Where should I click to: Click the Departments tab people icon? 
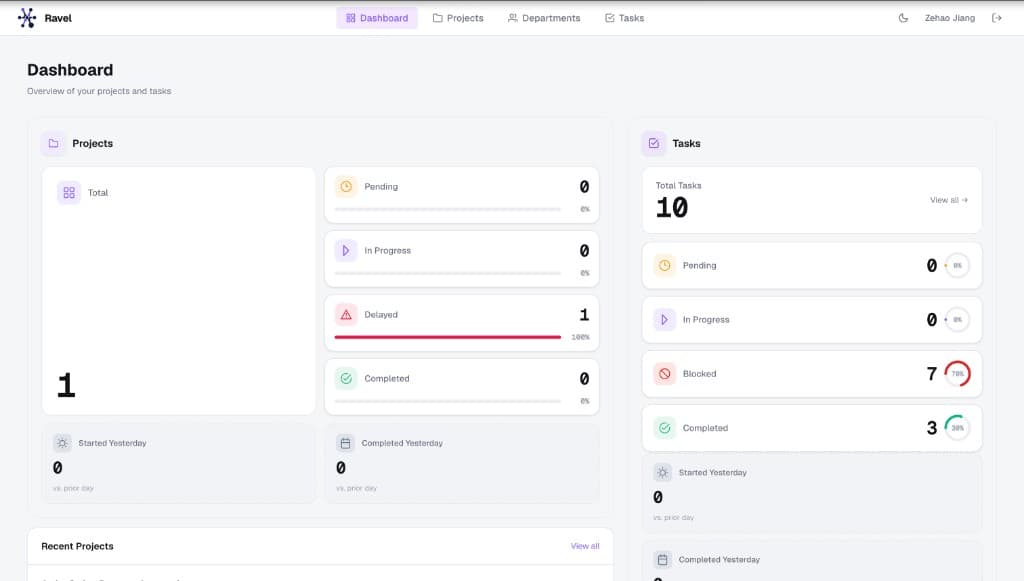513,18
